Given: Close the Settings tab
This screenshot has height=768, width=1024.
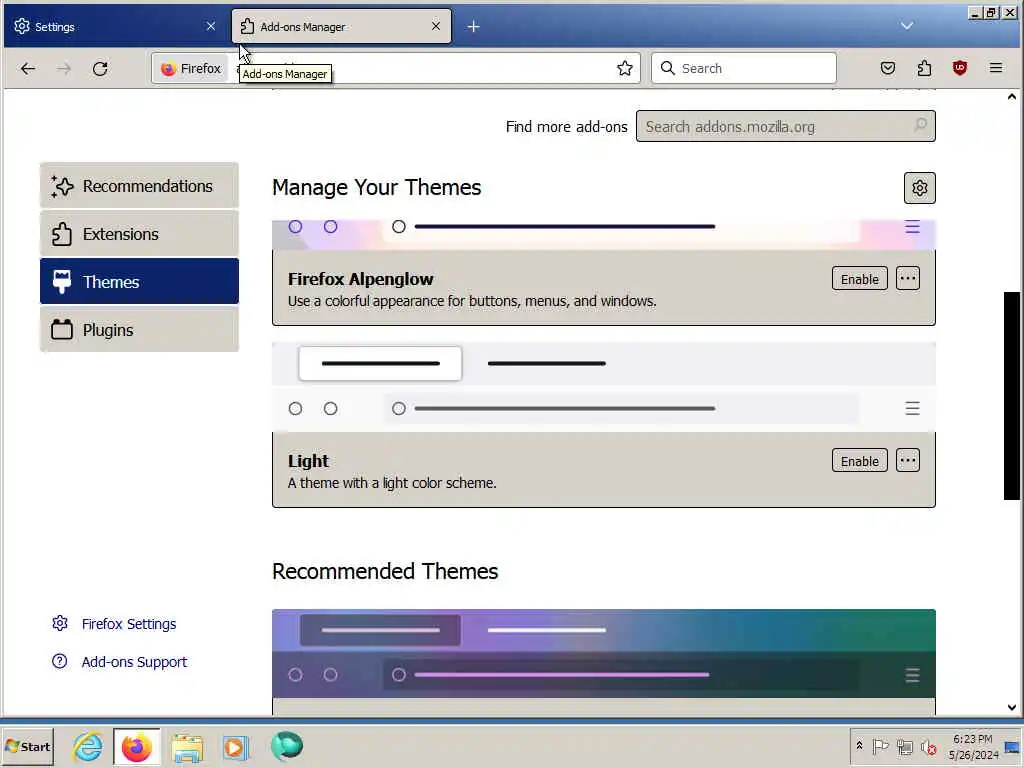Looking at the screenshot, I should click(x=210, y=26).
